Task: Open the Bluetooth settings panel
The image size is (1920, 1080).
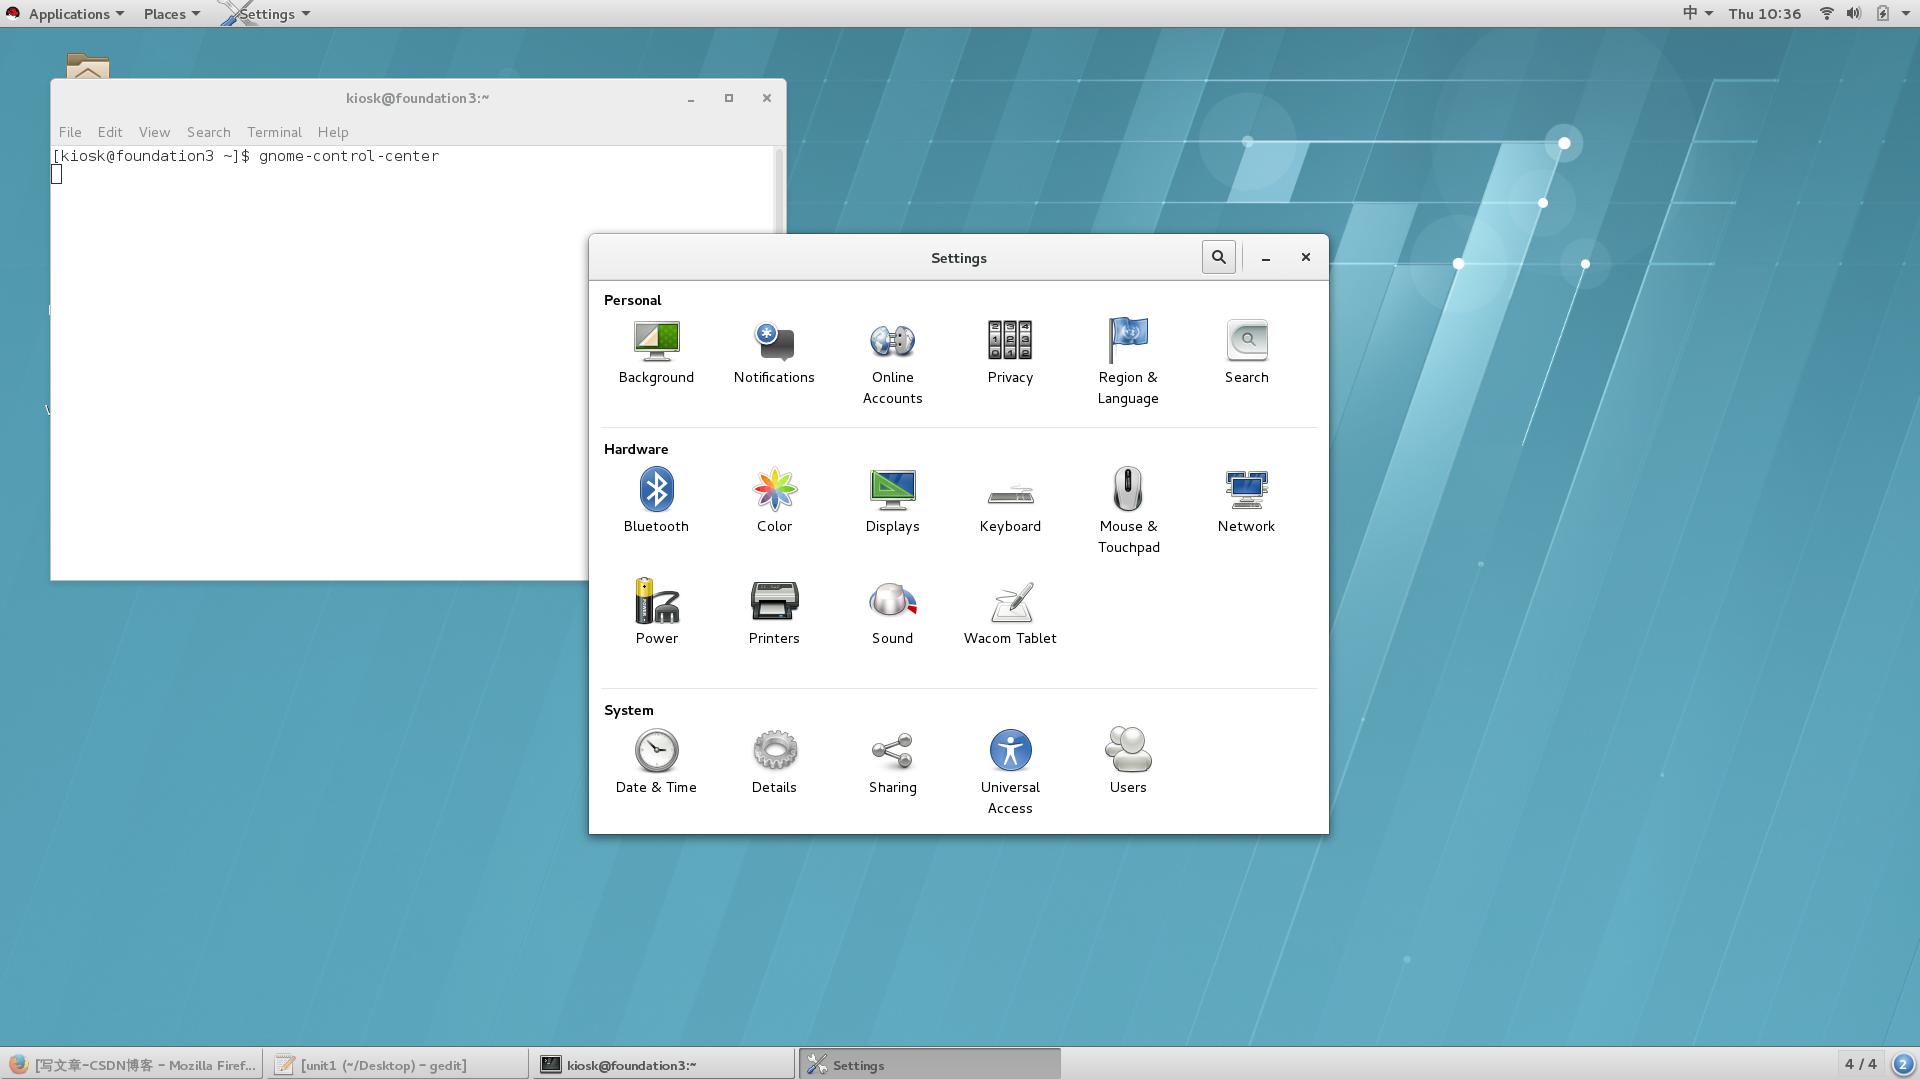Action: coord(656,490)
